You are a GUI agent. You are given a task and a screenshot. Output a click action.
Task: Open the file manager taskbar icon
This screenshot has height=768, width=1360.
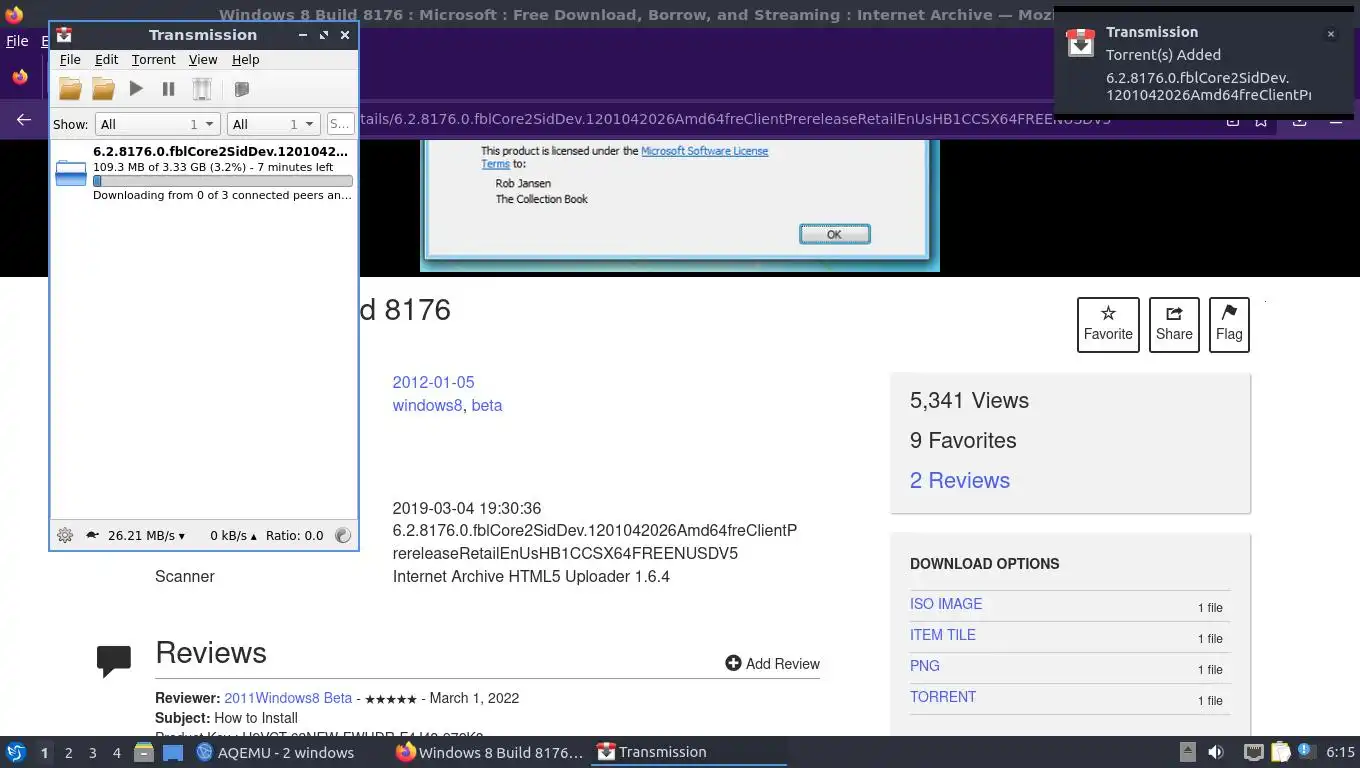click(x=144, y=752)
